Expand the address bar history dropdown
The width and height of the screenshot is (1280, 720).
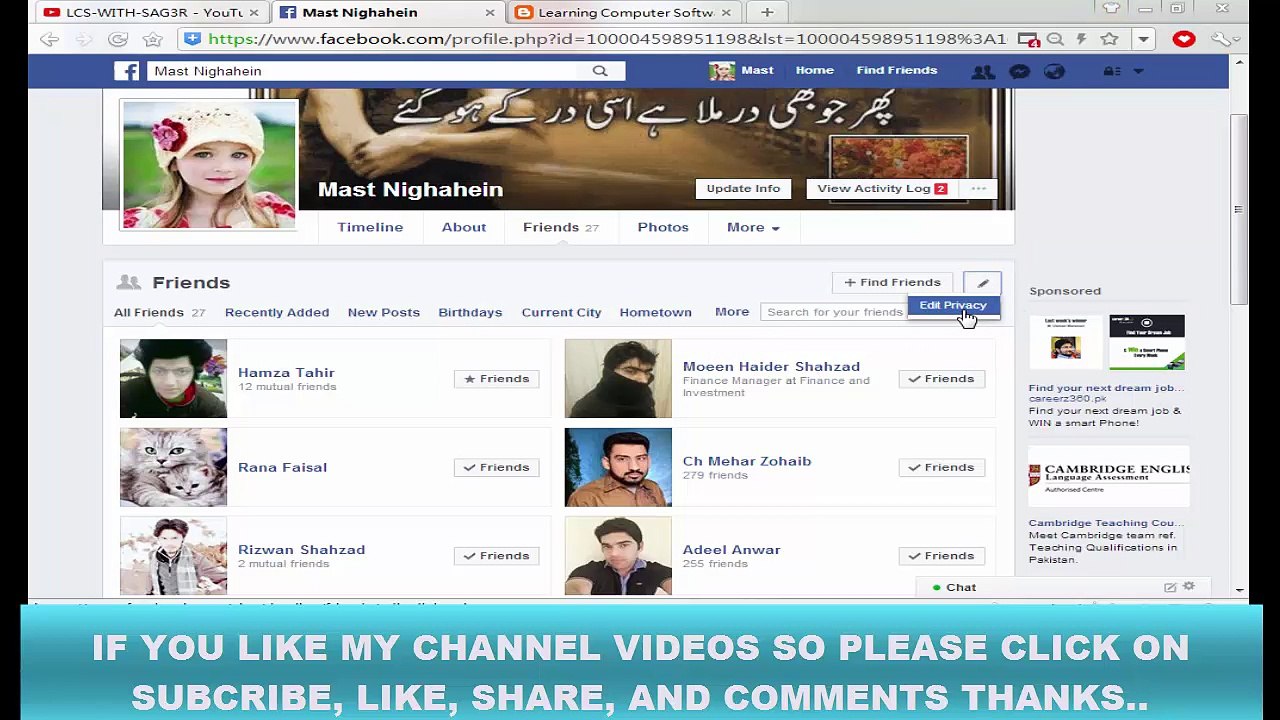tap(1143, 40)
